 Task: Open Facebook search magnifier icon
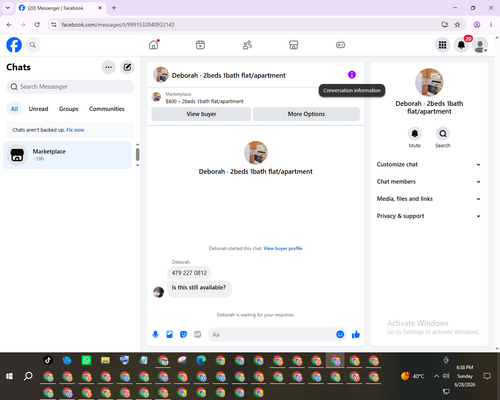pos(33,45)
